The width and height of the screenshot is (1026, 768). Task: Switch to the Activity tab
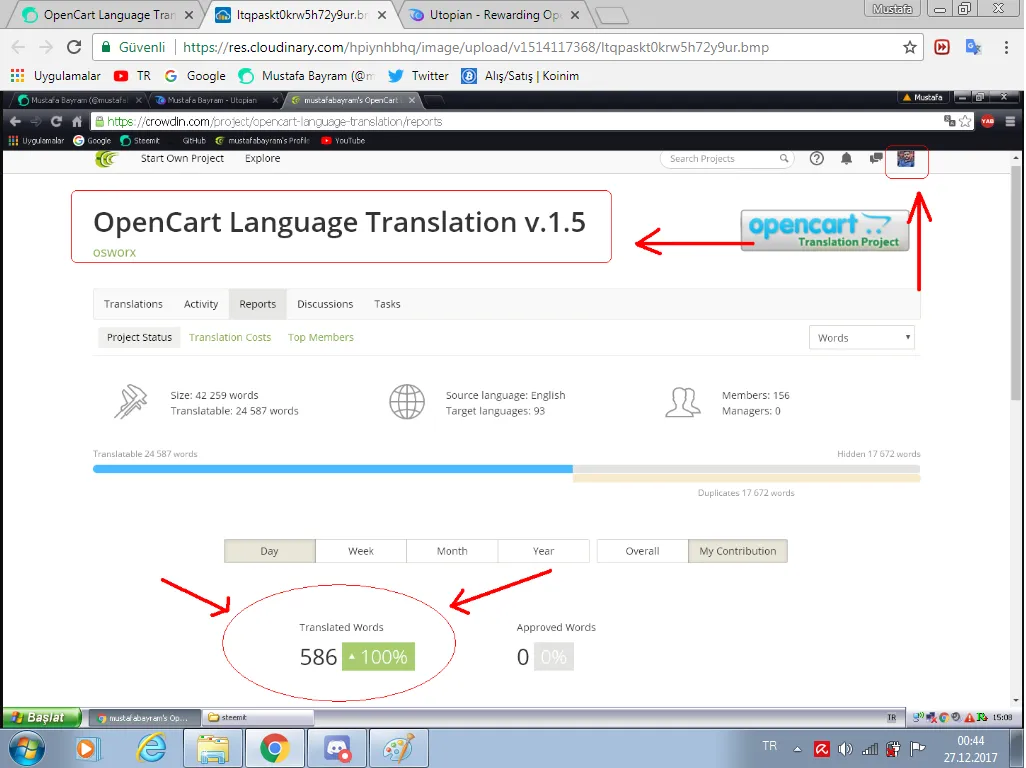click(201, 304)
